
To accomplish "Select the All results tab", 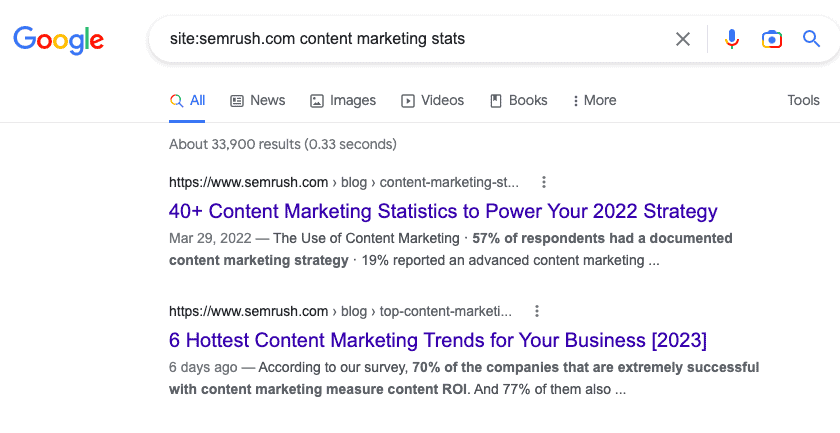I will (x=188, y=100).
